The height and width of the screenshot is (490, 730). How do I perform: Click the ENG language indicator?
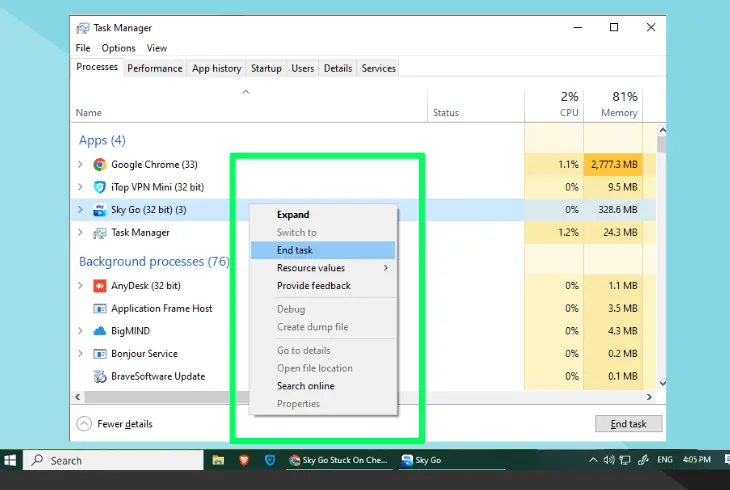pyautogui.click(x=665, y=460)
